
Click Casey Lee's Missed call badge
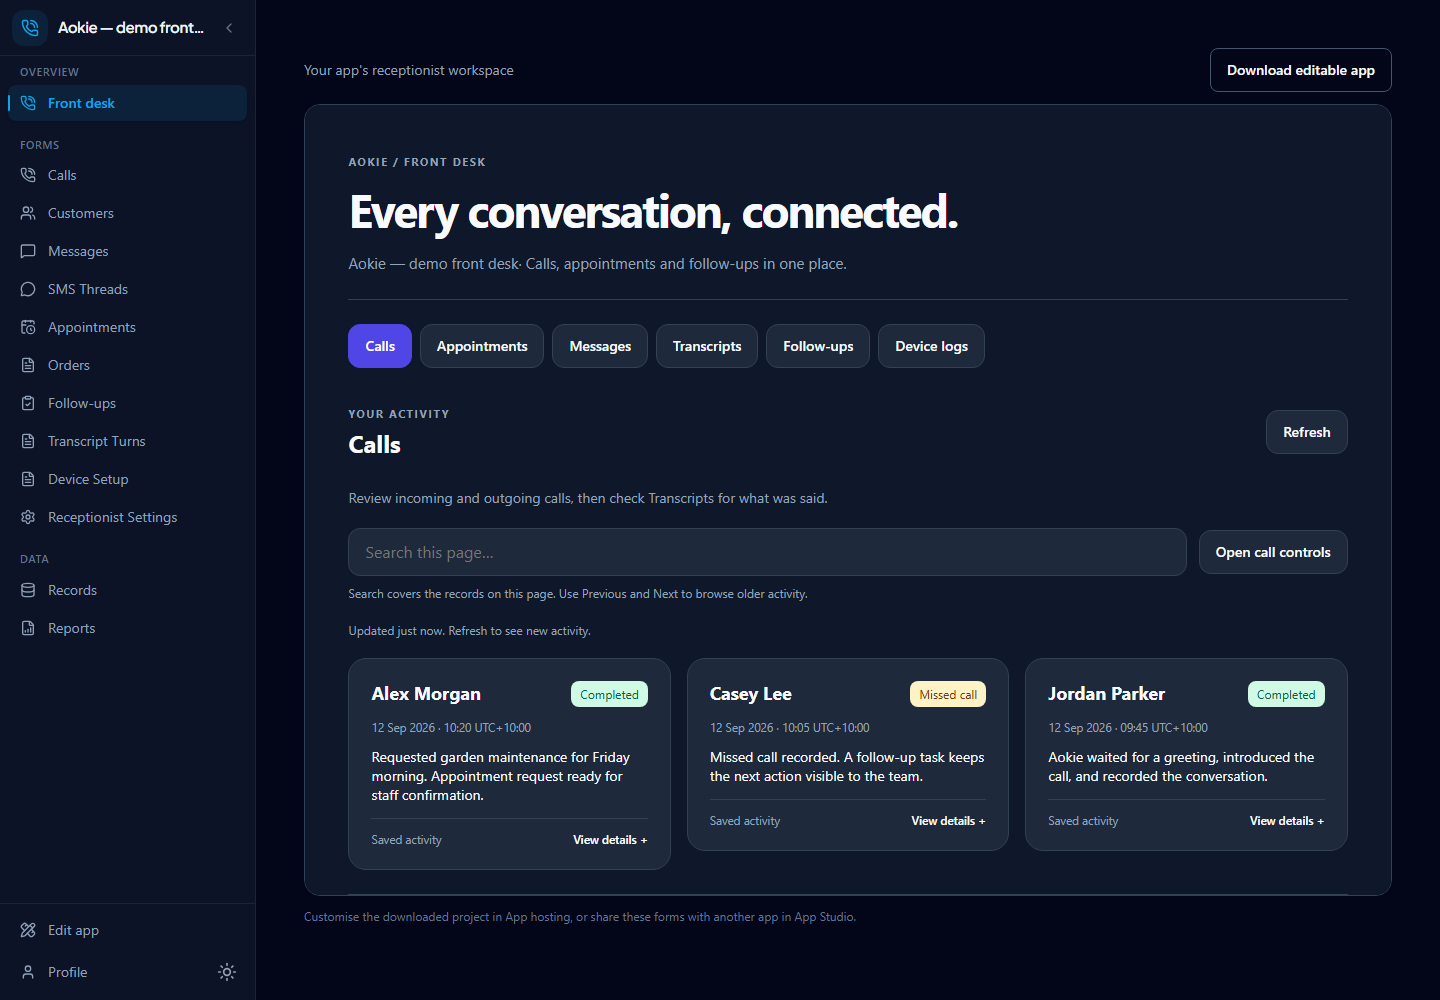pos(948,694)
